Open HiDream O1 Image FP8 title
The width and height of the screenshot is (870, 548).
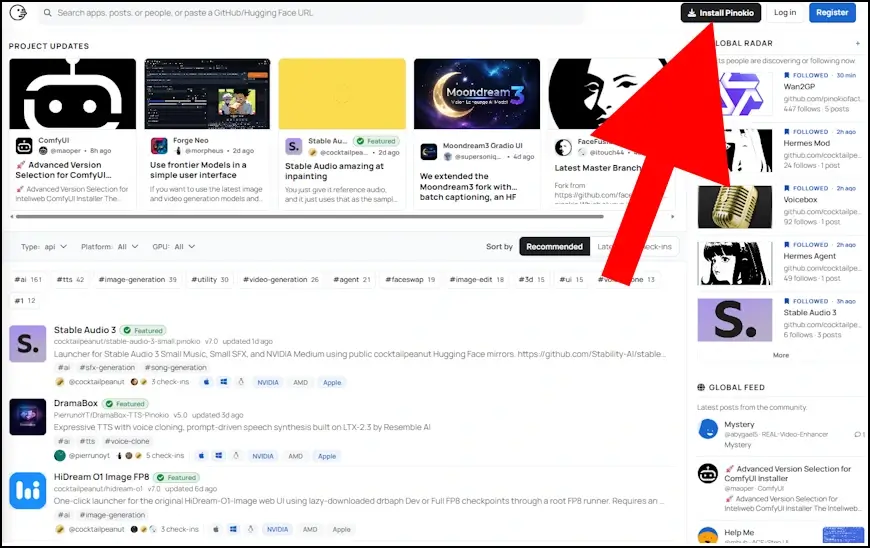(102, 477)
